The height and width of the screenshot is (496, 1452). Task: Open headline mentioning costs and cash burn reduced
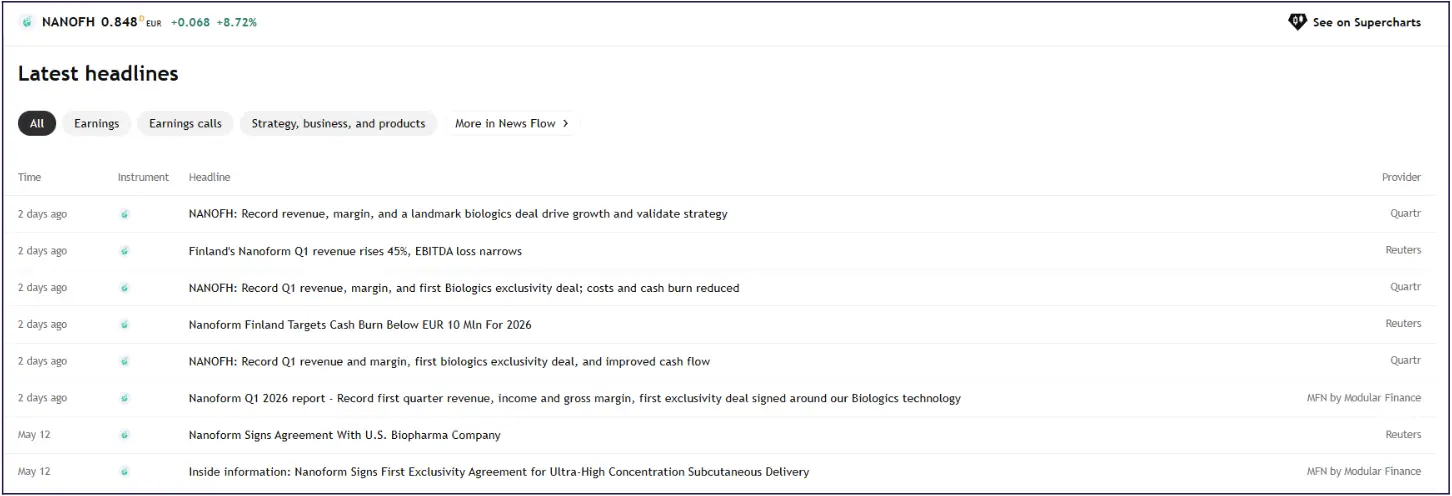(464, 288)
